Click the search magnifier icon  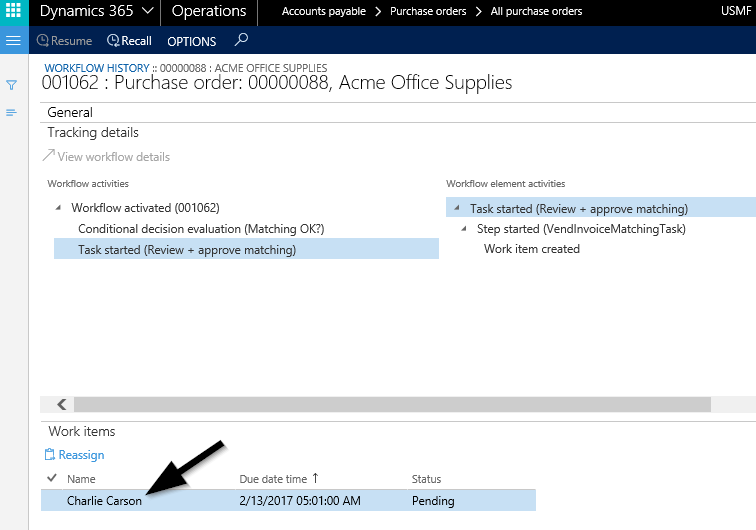[240, 41]
